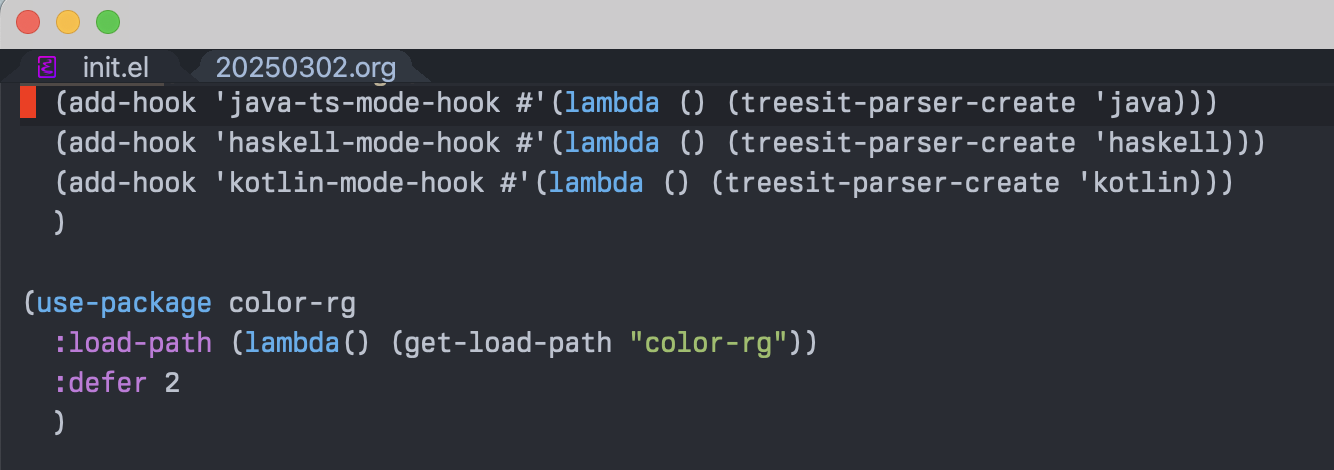
Task: Maximize the window using the green button
Action: coord(107,22)
